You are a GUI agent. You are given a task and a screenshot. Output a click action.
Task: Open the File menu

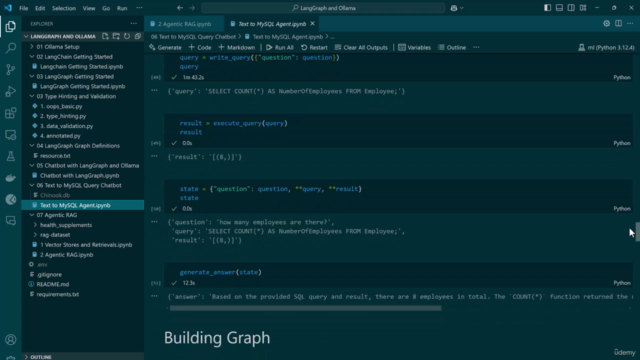[x=24, y=8]
